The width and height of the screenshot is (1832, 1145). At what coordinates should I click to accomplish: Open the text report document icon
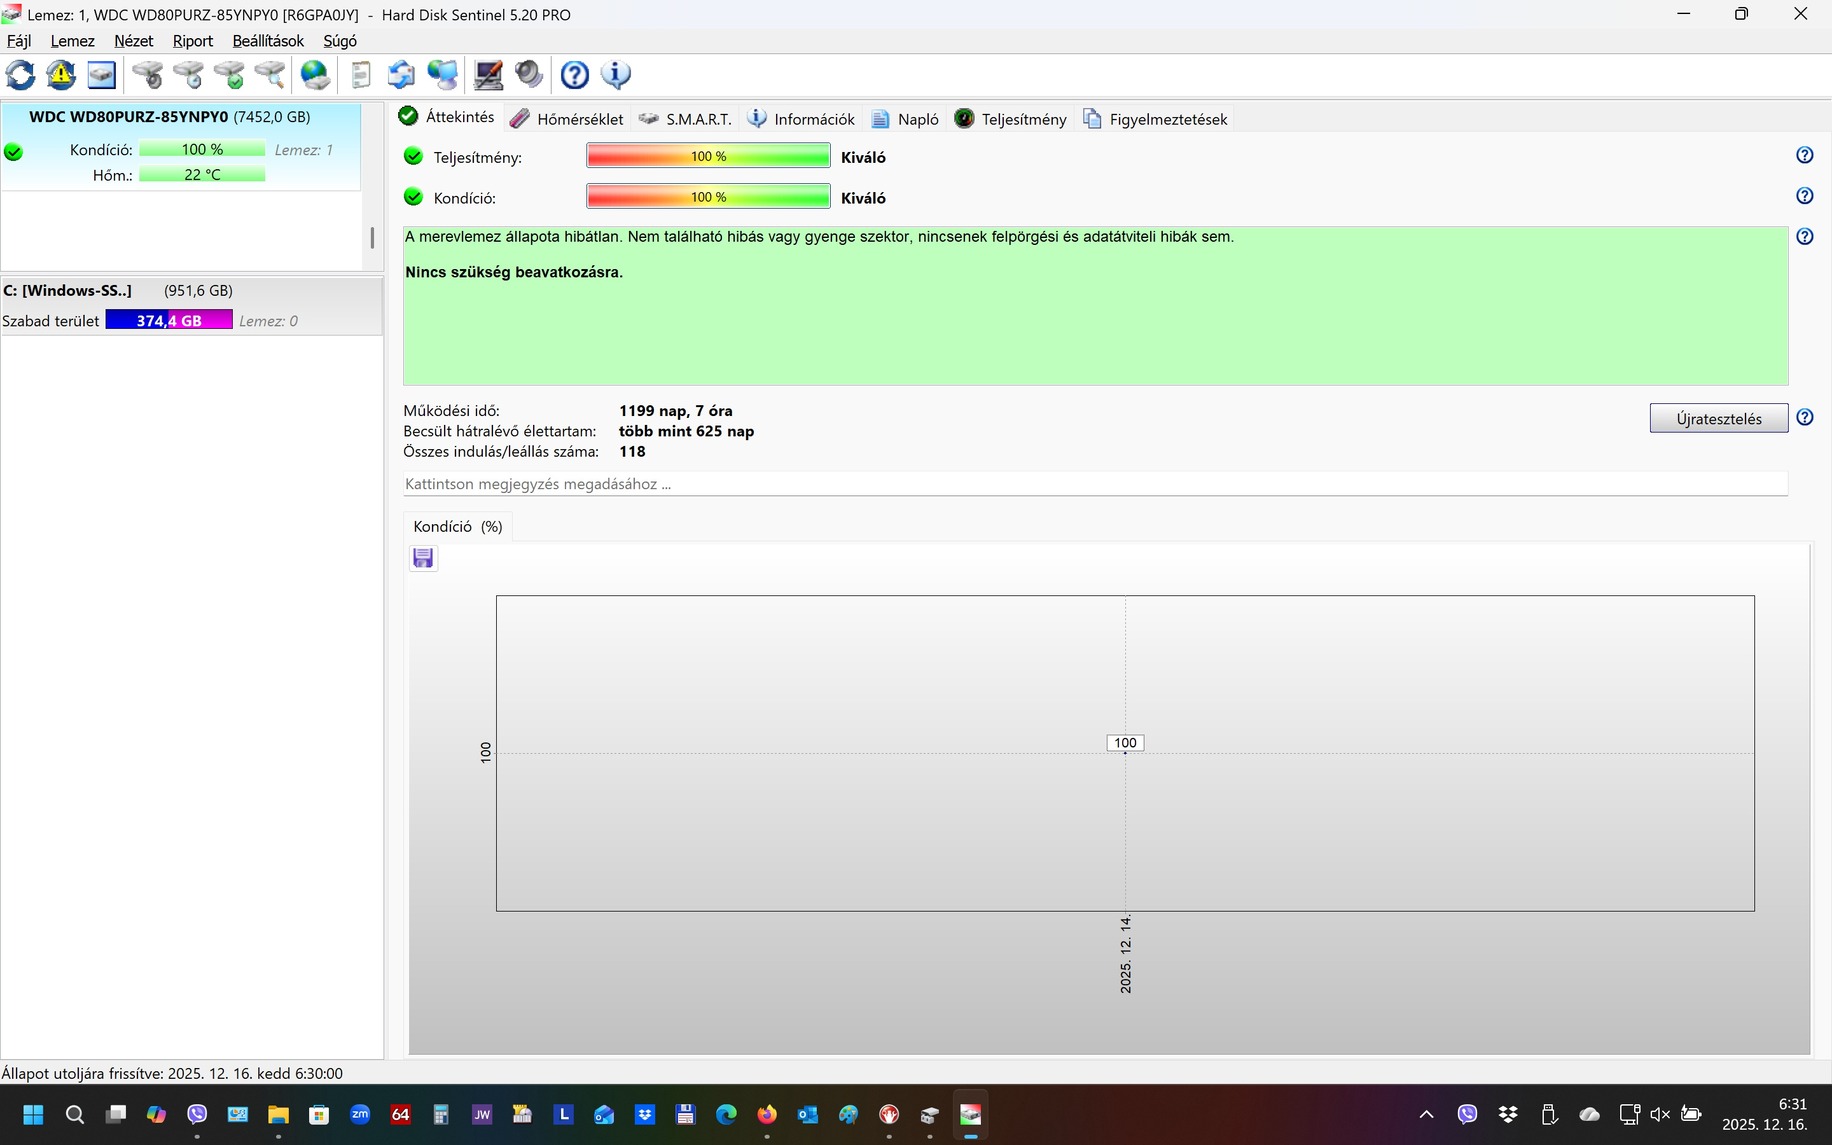coord(361,75)
